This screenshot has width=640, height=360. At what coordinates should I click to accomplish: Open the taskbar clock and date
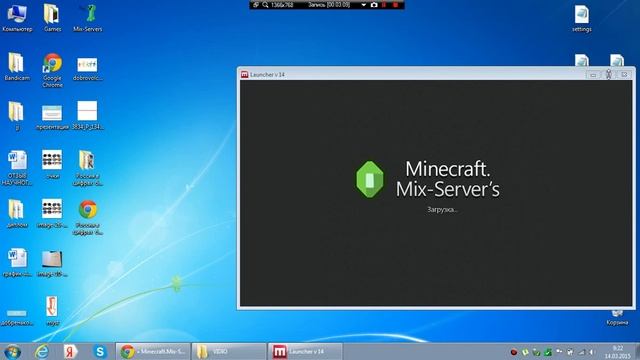pos(618,352)
